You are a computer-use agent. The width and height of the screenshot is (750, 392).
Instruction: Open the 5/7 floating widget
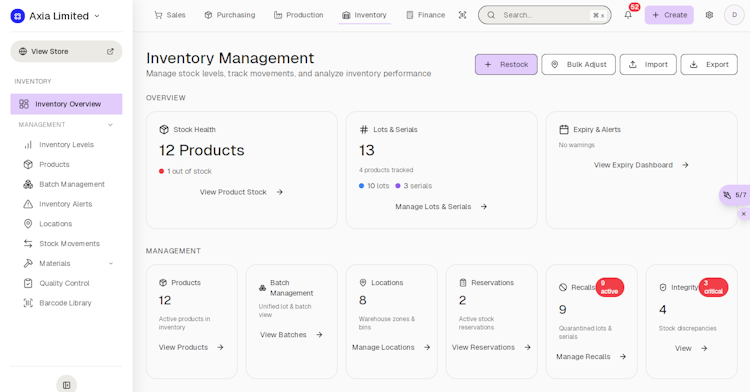pyautogui.click(x=735, y=195)
